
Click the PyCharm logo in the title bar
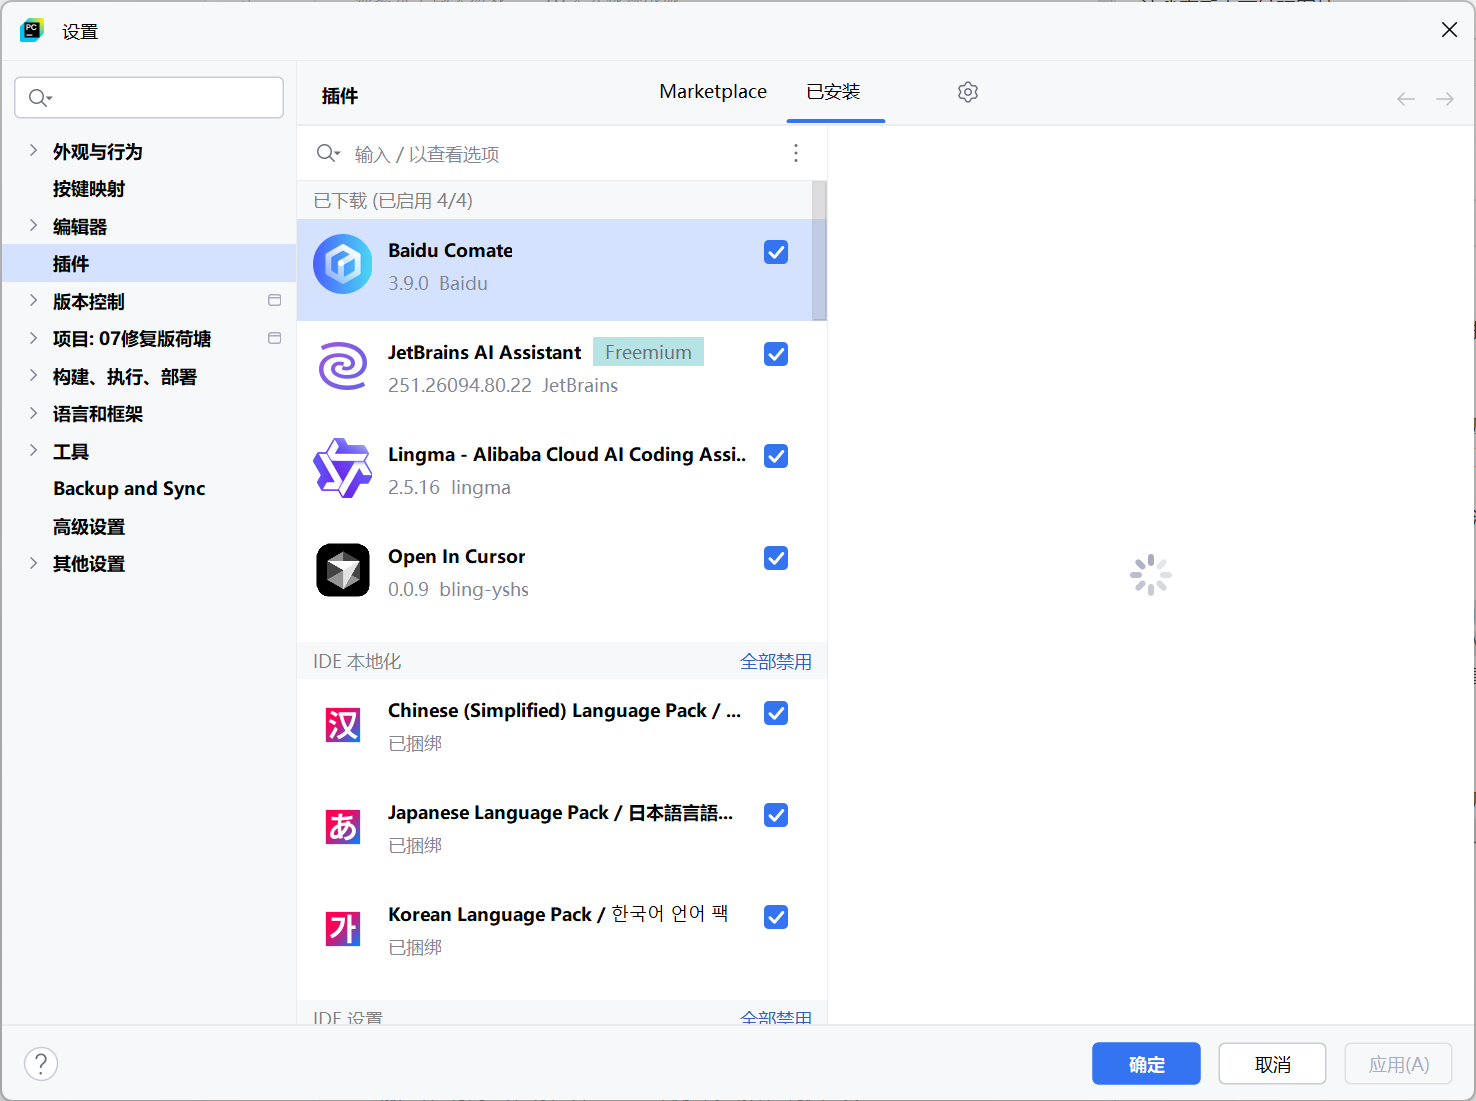32,30
